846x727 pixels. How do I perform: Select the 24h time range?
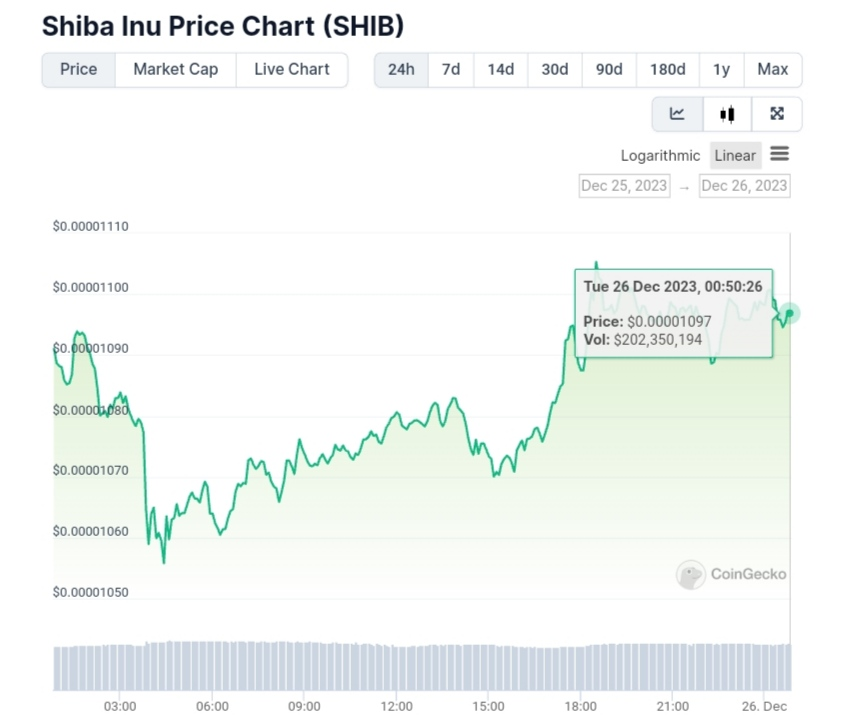[401, 69]
